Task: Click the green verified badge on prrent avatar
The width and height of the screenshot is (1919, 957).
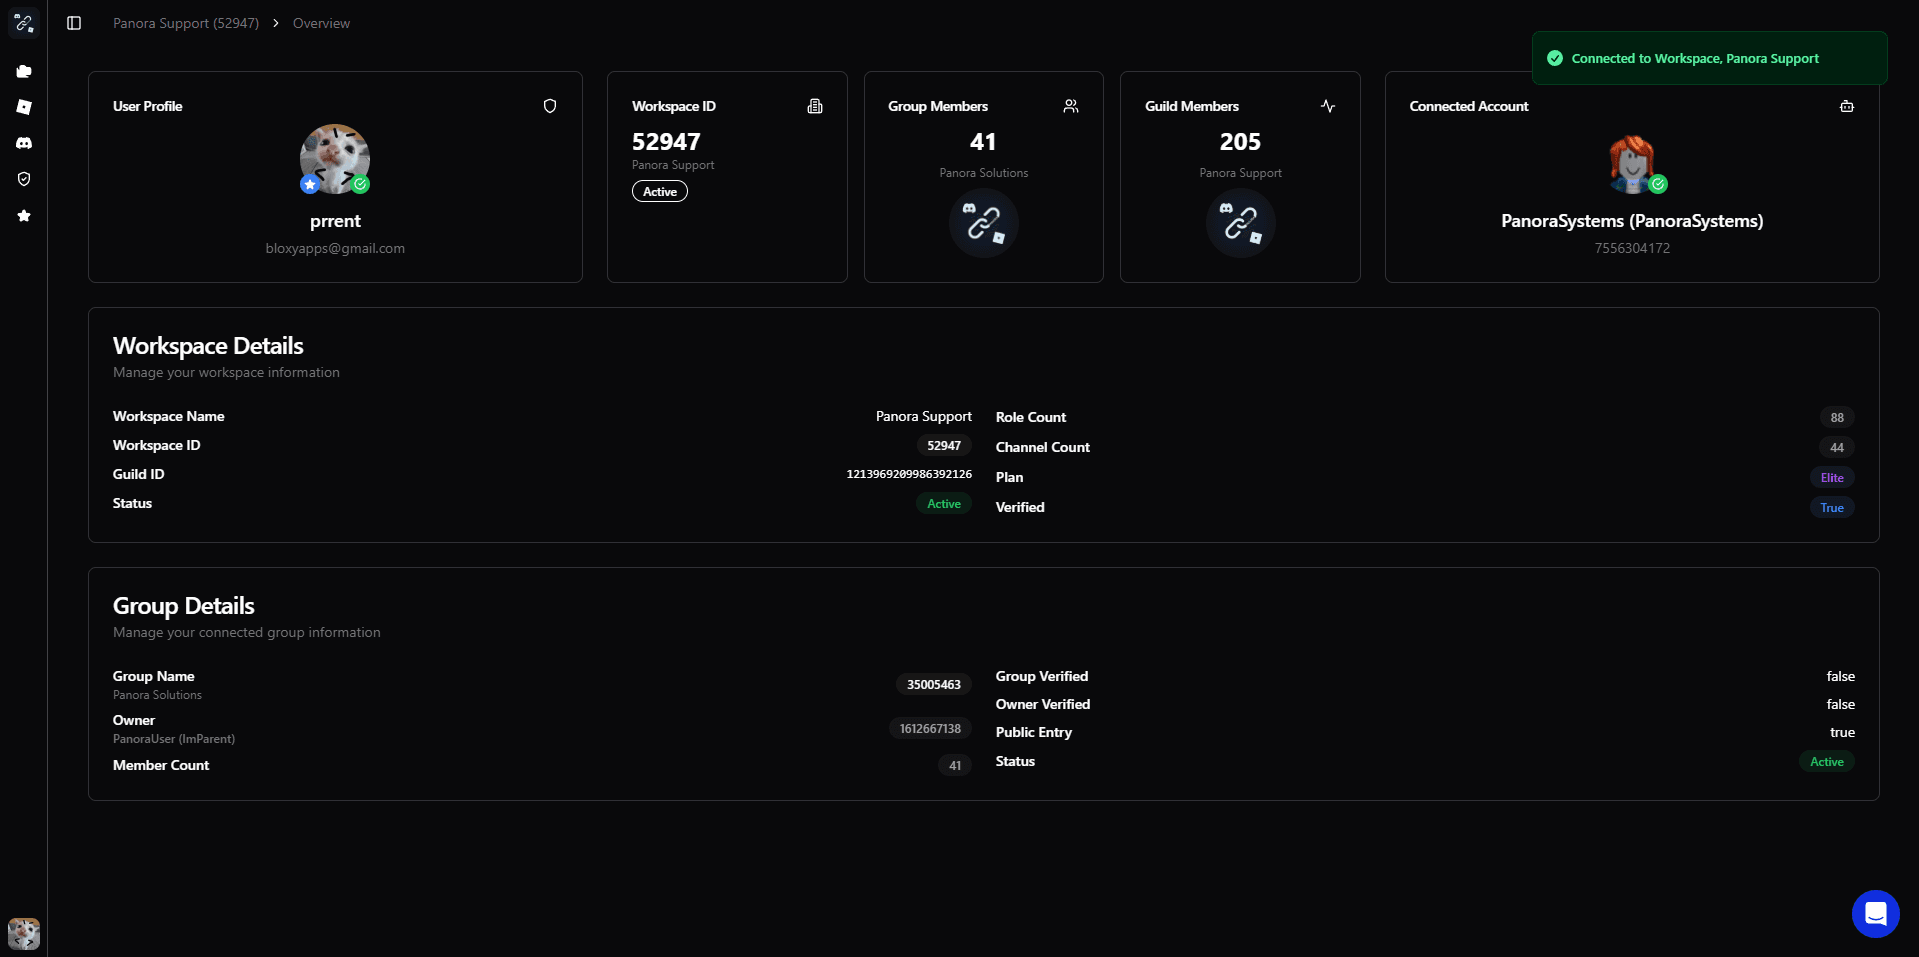Action: click(x=361, y=184)
